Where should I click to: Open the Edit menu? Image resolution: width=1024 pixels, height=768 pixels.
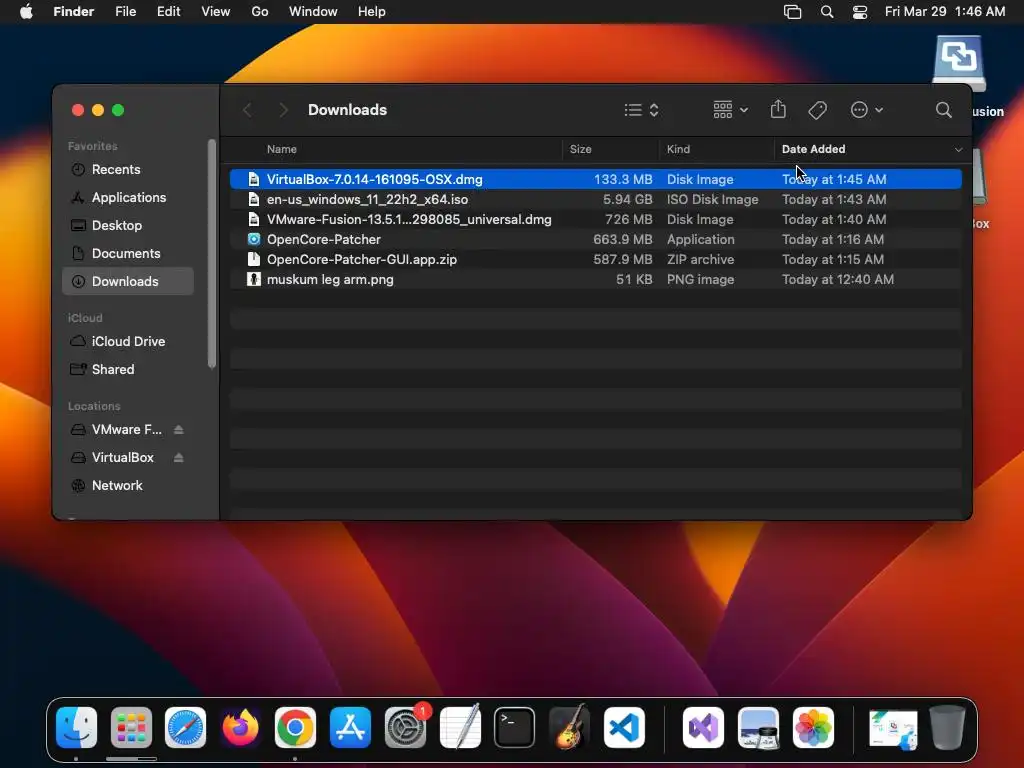[168, 12]
